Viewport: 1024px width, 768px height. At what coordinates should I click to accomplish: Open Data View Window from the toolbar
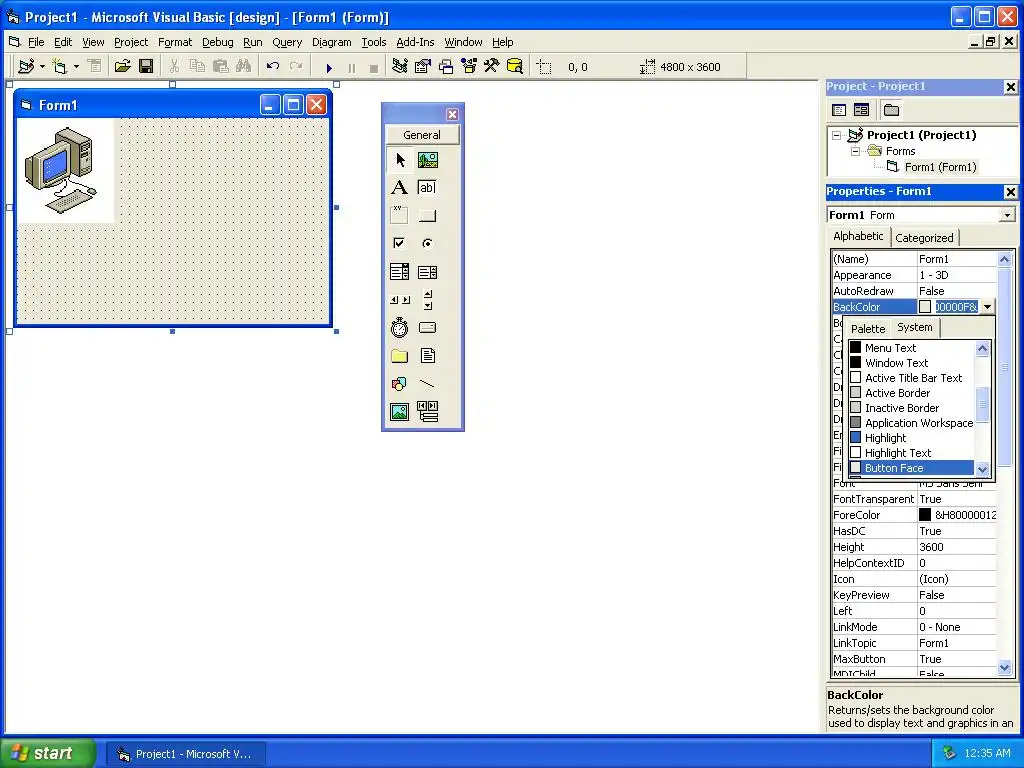515,67
